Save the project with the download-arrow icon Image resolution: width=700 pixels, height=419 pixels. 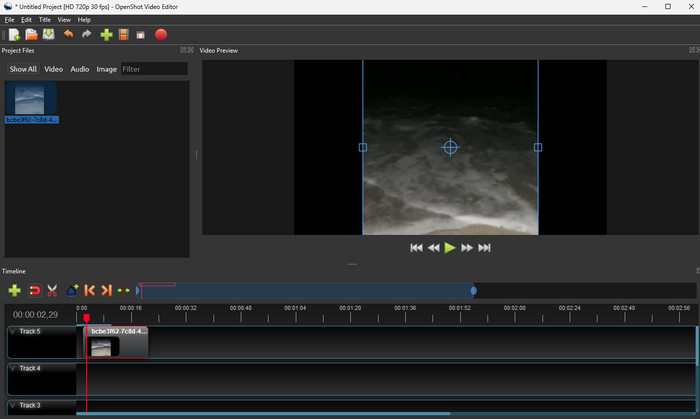pyautogui.click(x=48, y=34)
